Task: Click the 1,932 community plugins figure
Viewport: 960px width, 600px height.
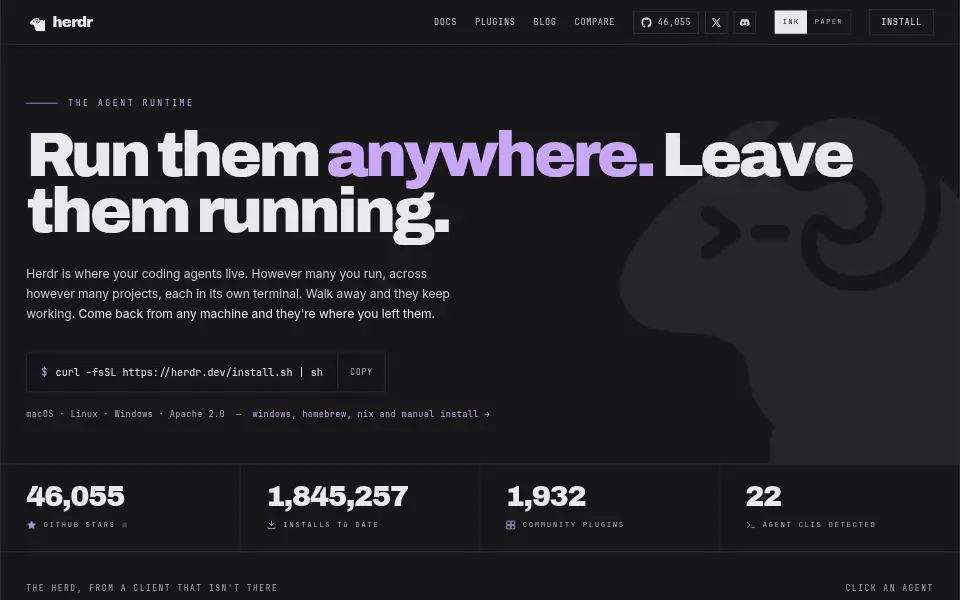Action: pos(546,497)
